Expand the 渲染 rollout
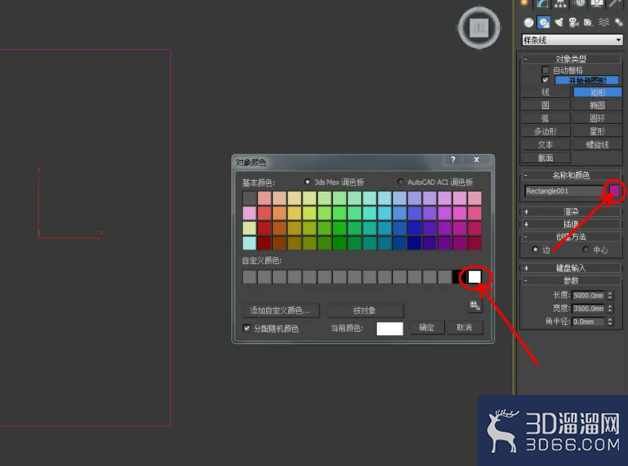 tap(571, 211)
